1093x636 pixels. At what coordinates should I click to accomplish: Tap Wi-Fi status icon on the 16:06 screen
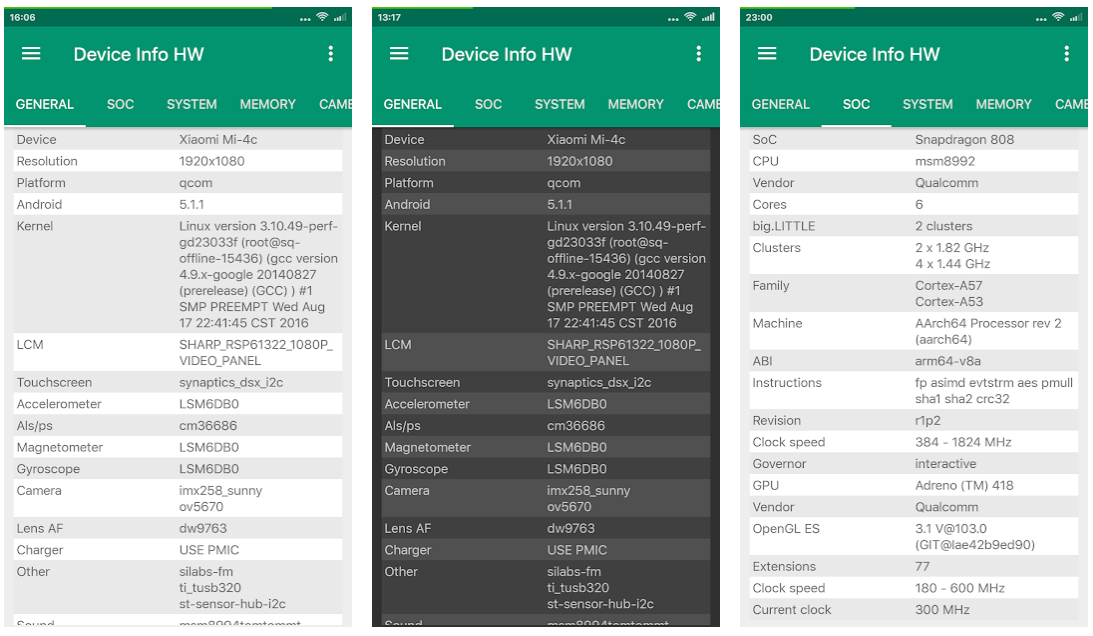pyautogui.click(x=322, y=17)
